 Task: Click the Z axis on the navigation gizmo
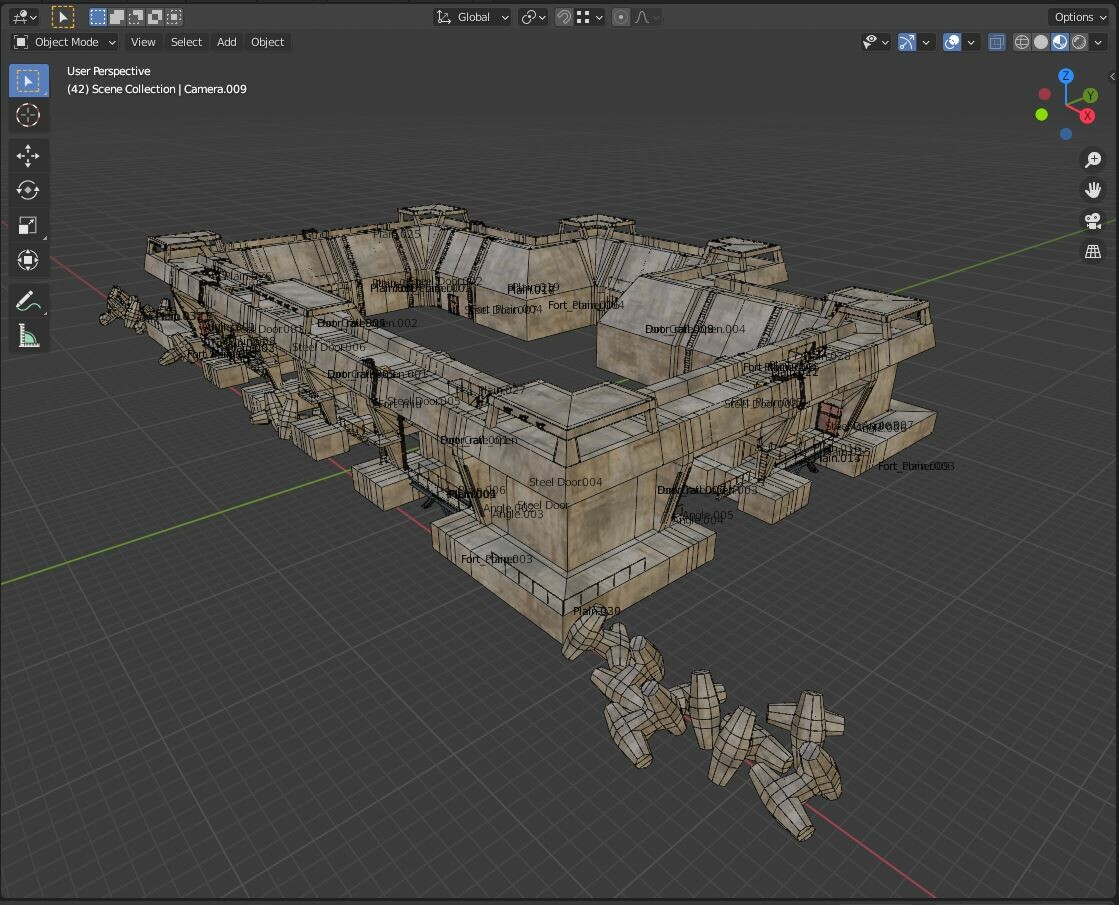[x=1065, y=76]
